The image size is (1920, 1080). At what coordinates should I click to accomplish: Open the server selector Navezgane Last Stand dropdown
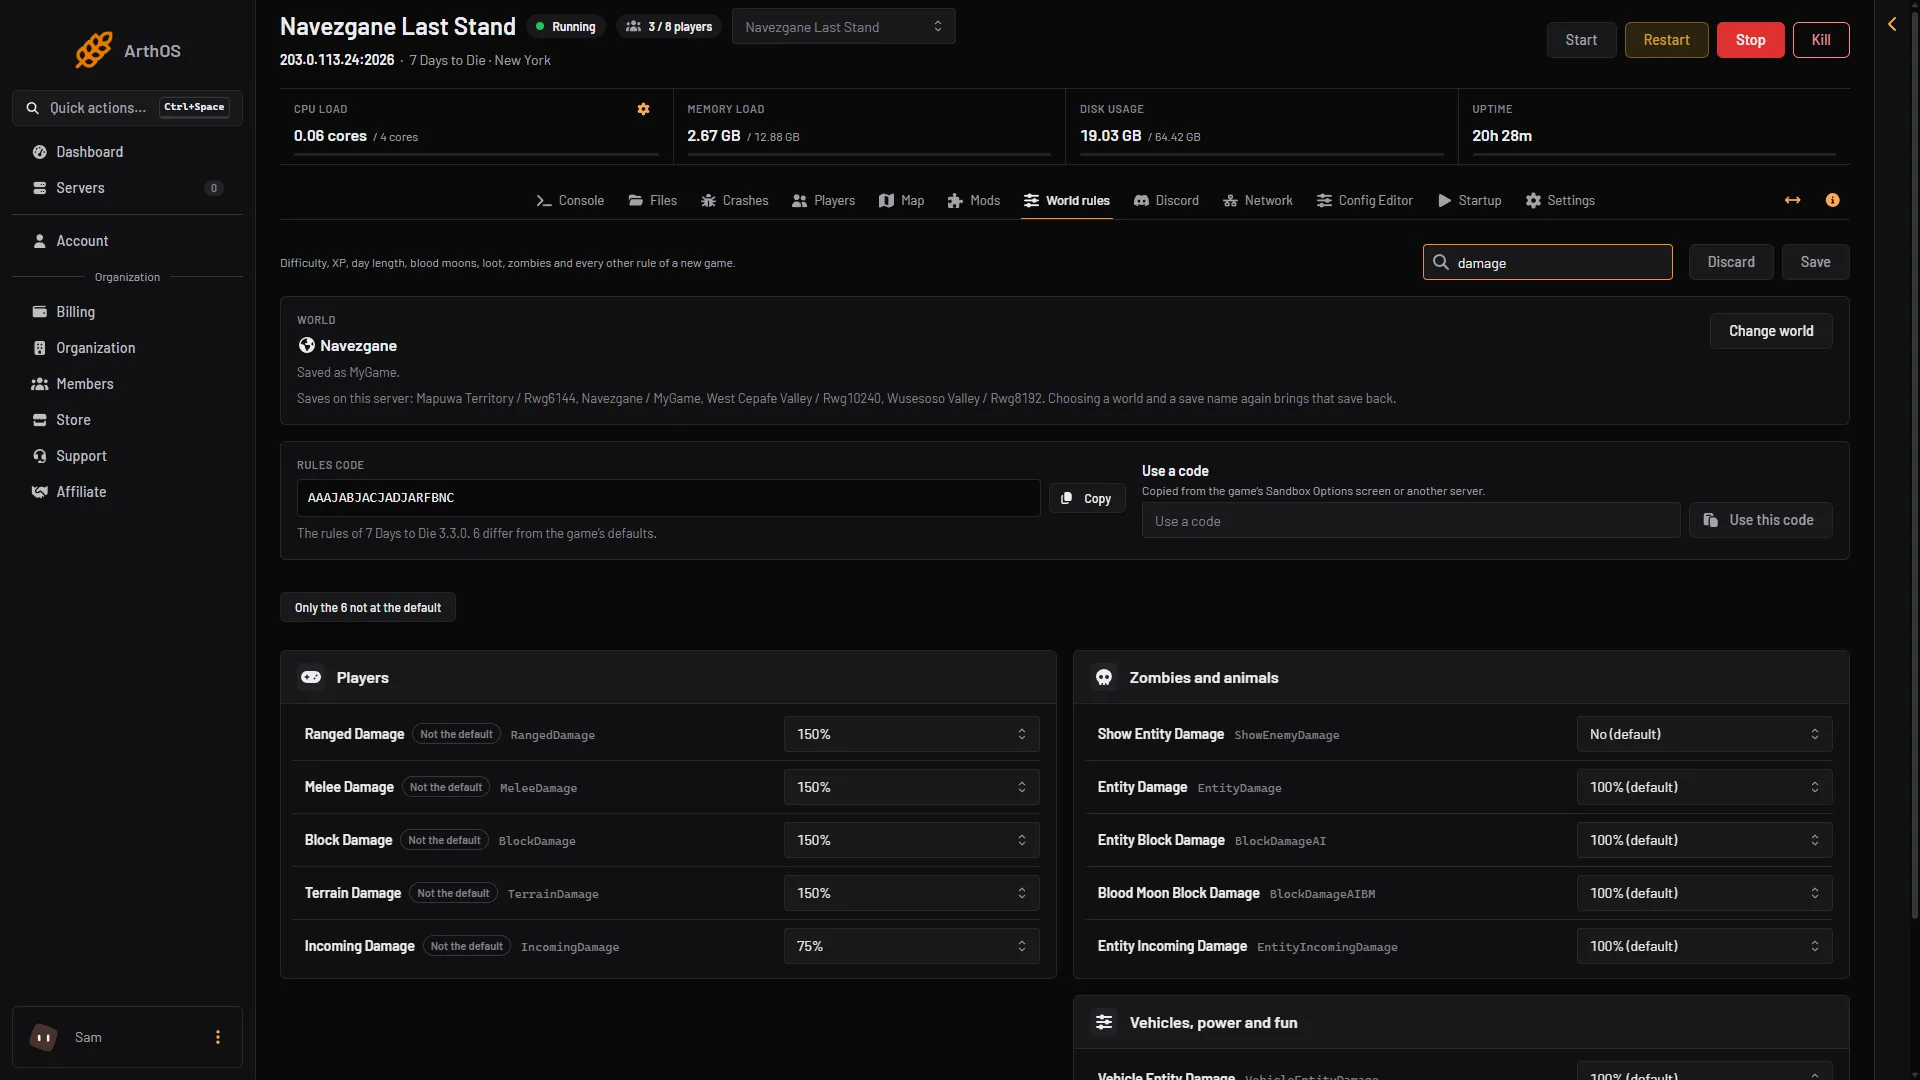(x=843, y=26)
